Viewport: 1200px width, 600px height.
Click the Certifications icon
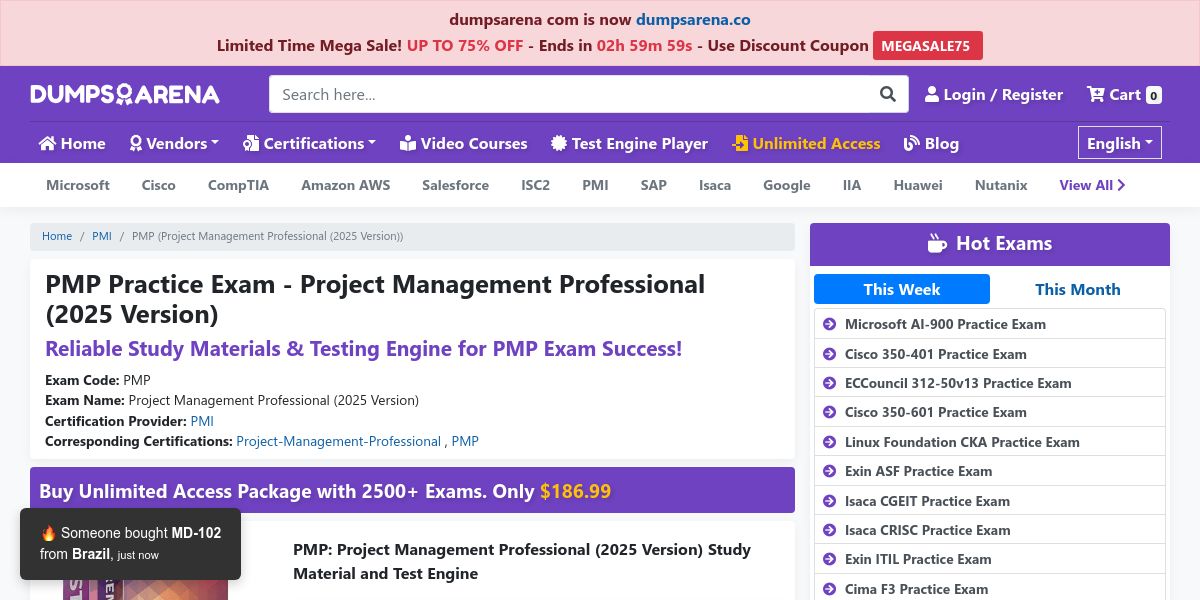point(251,143)
